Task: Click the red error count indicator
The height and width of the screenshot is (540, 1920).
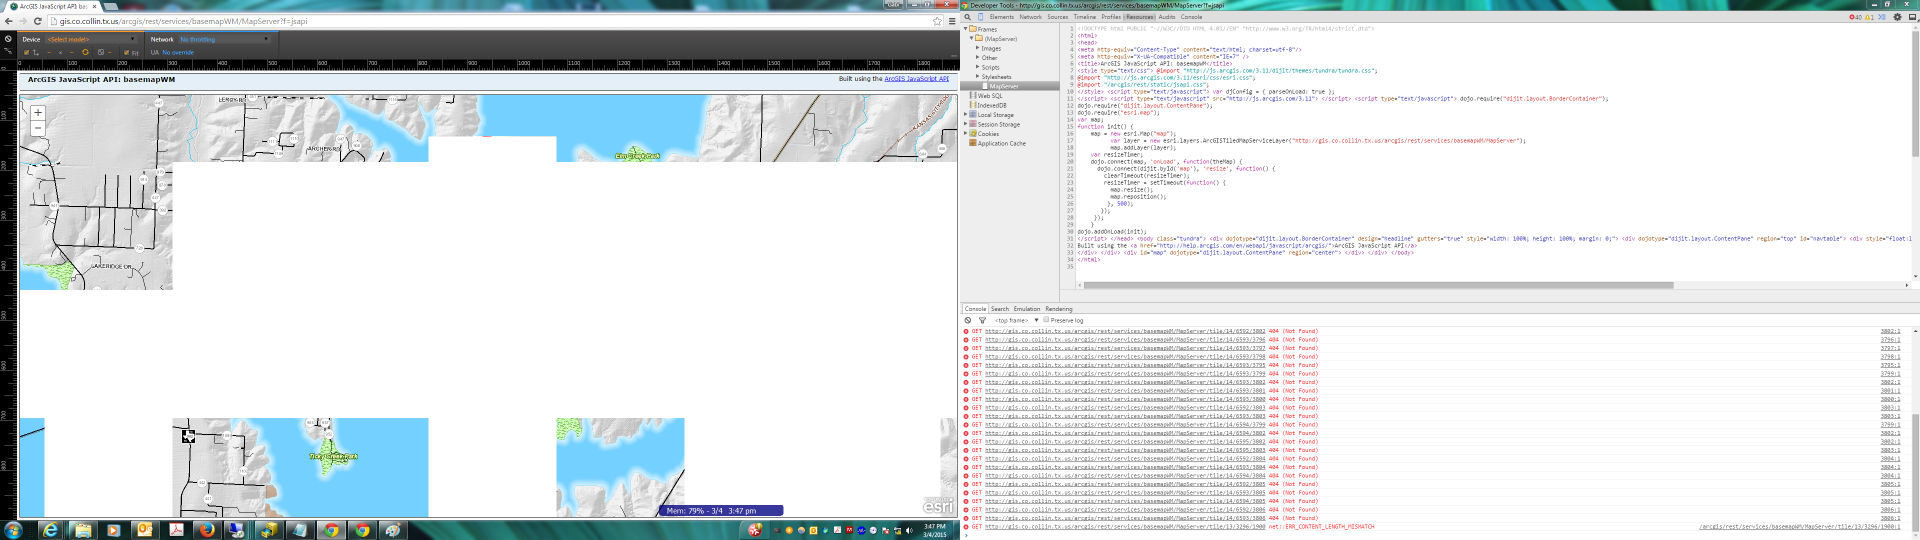Action: point(1855,17)
